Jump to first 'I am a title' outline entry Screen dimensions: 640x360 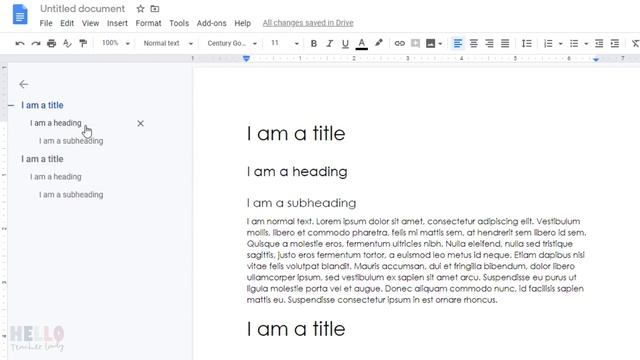[42, 105]
